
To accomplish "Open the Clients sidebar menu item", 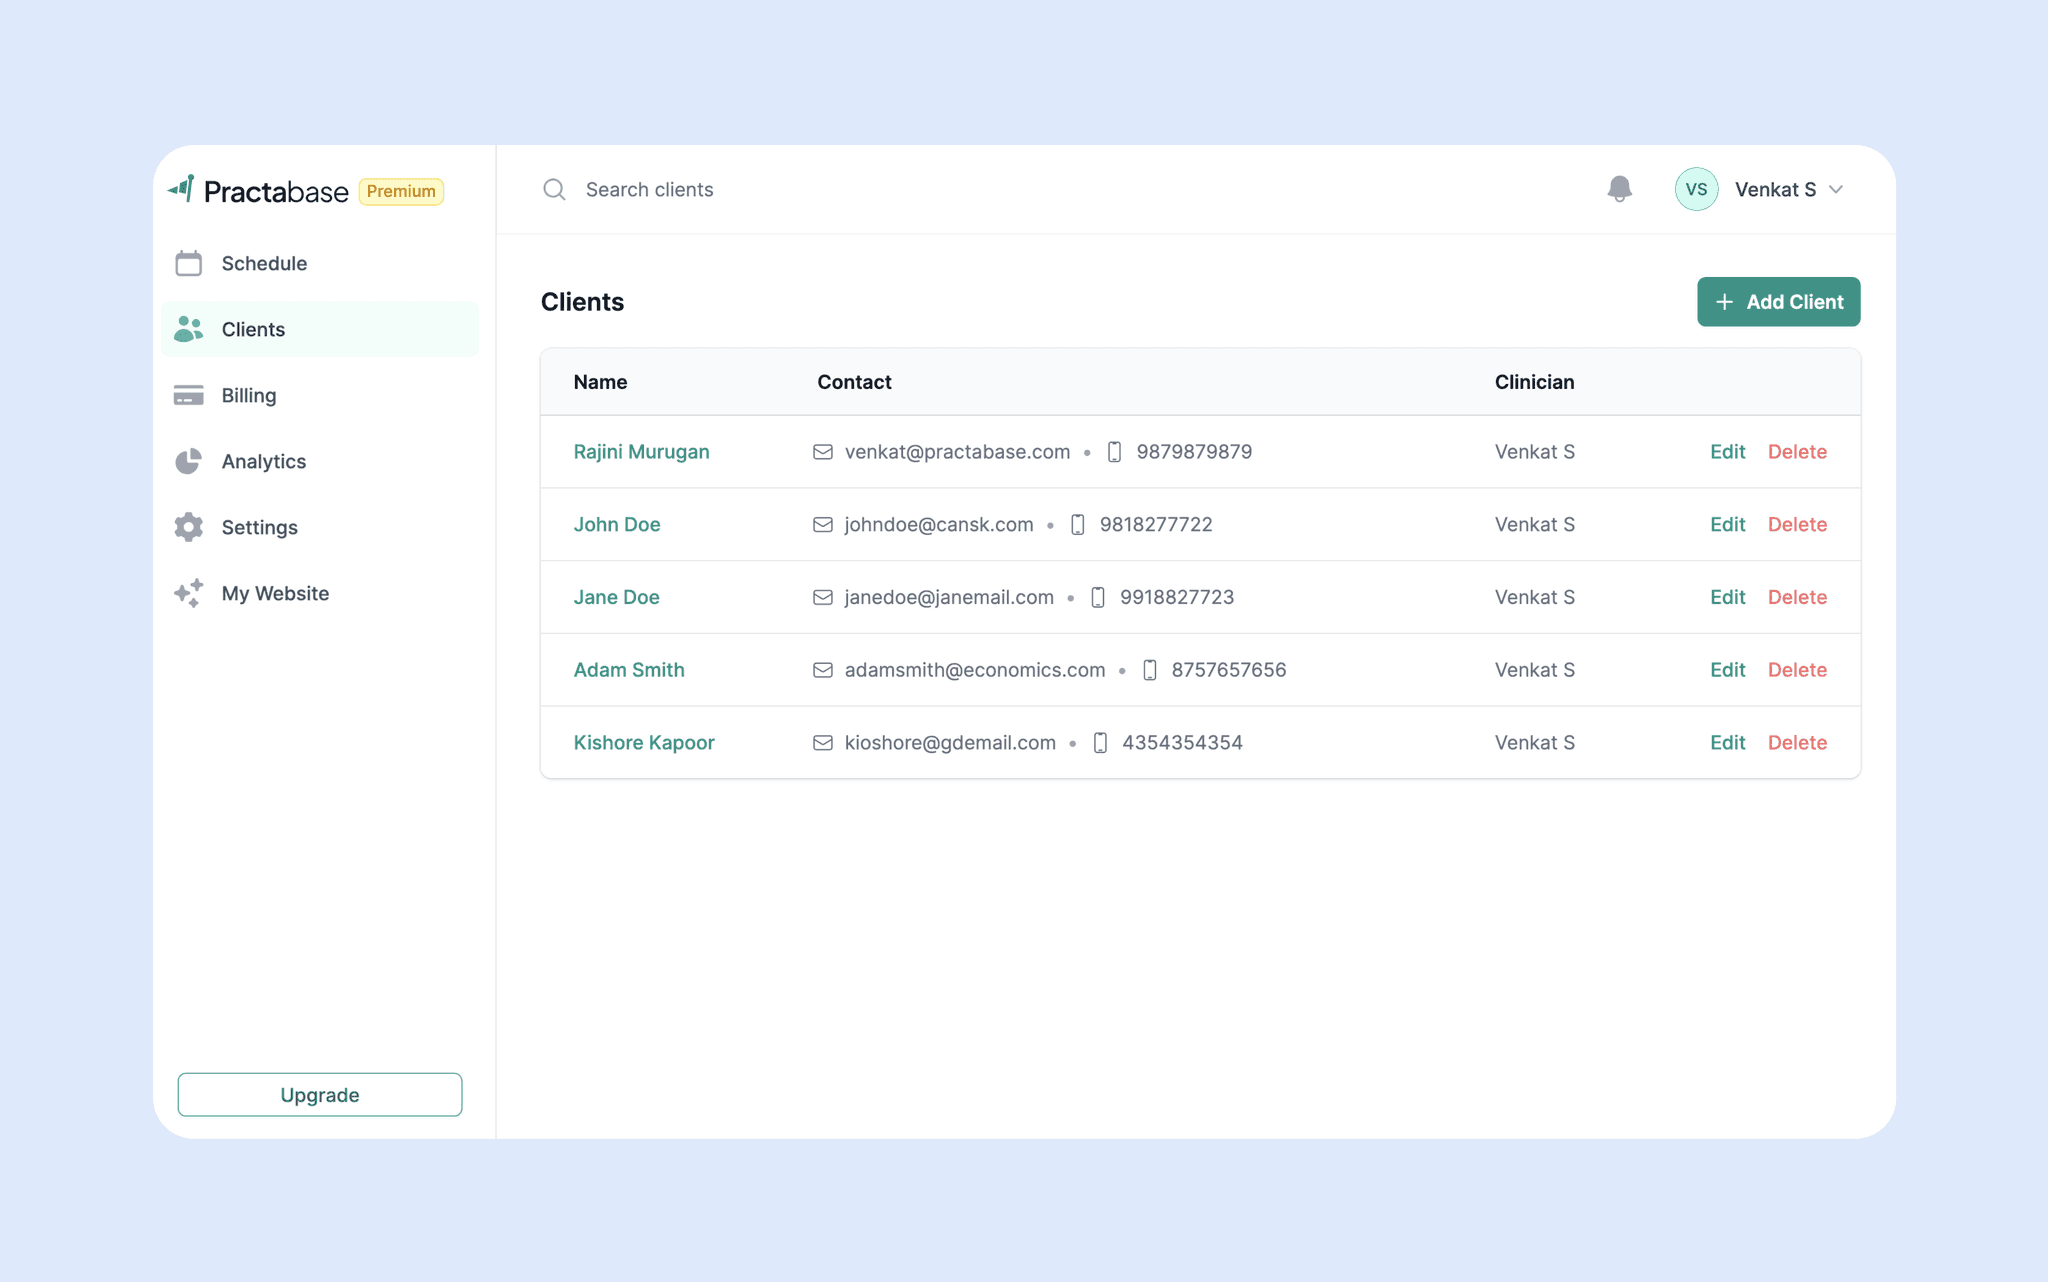I will pos(252,329).
